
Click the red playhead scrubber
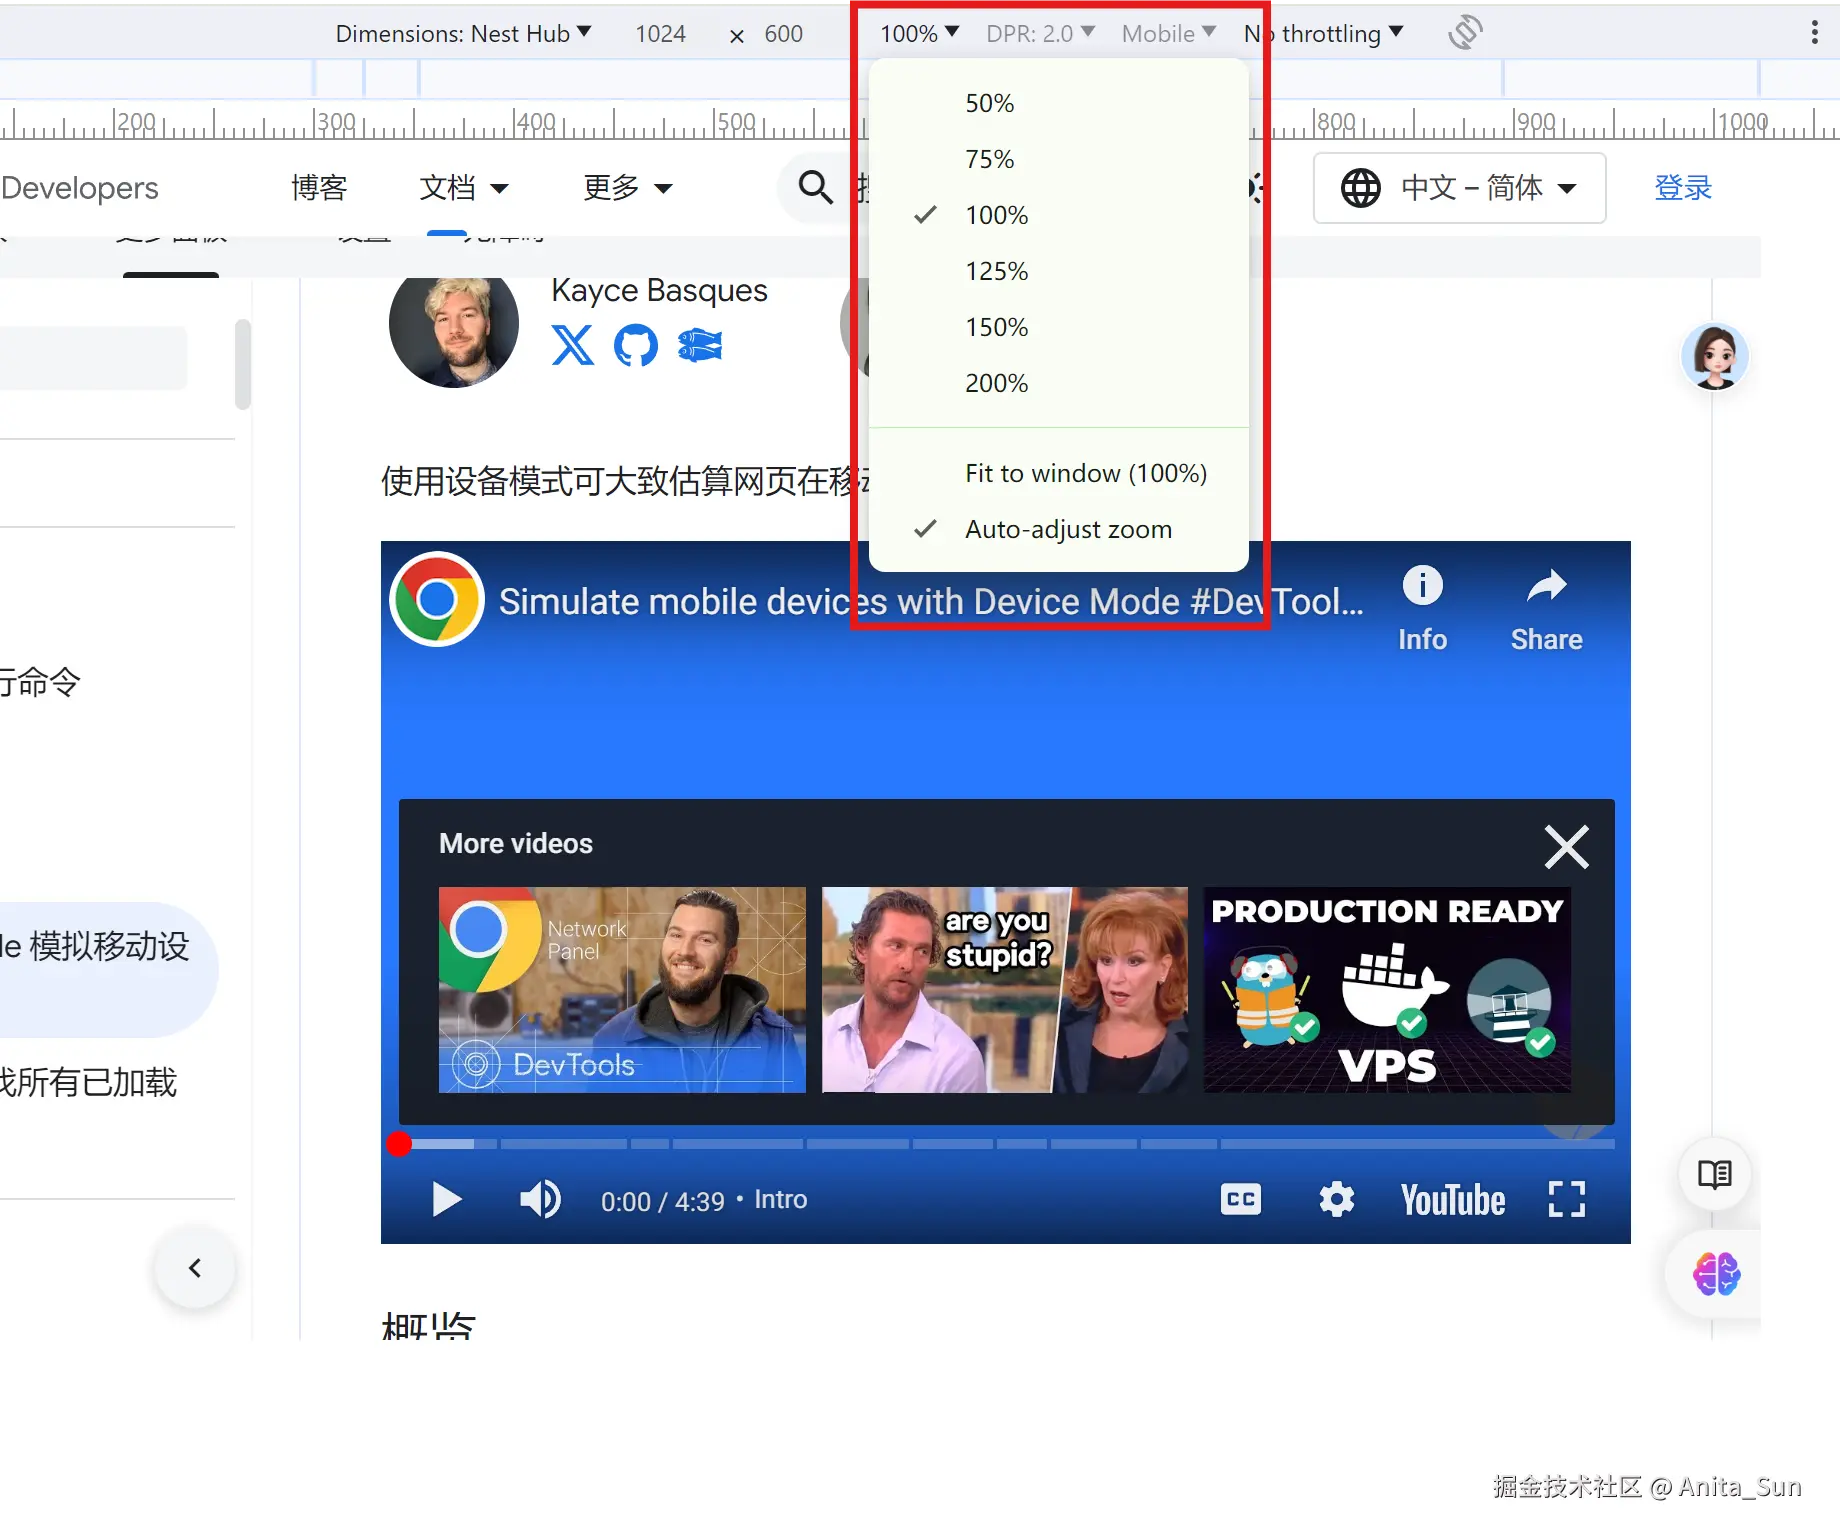tap(399, 1143)
